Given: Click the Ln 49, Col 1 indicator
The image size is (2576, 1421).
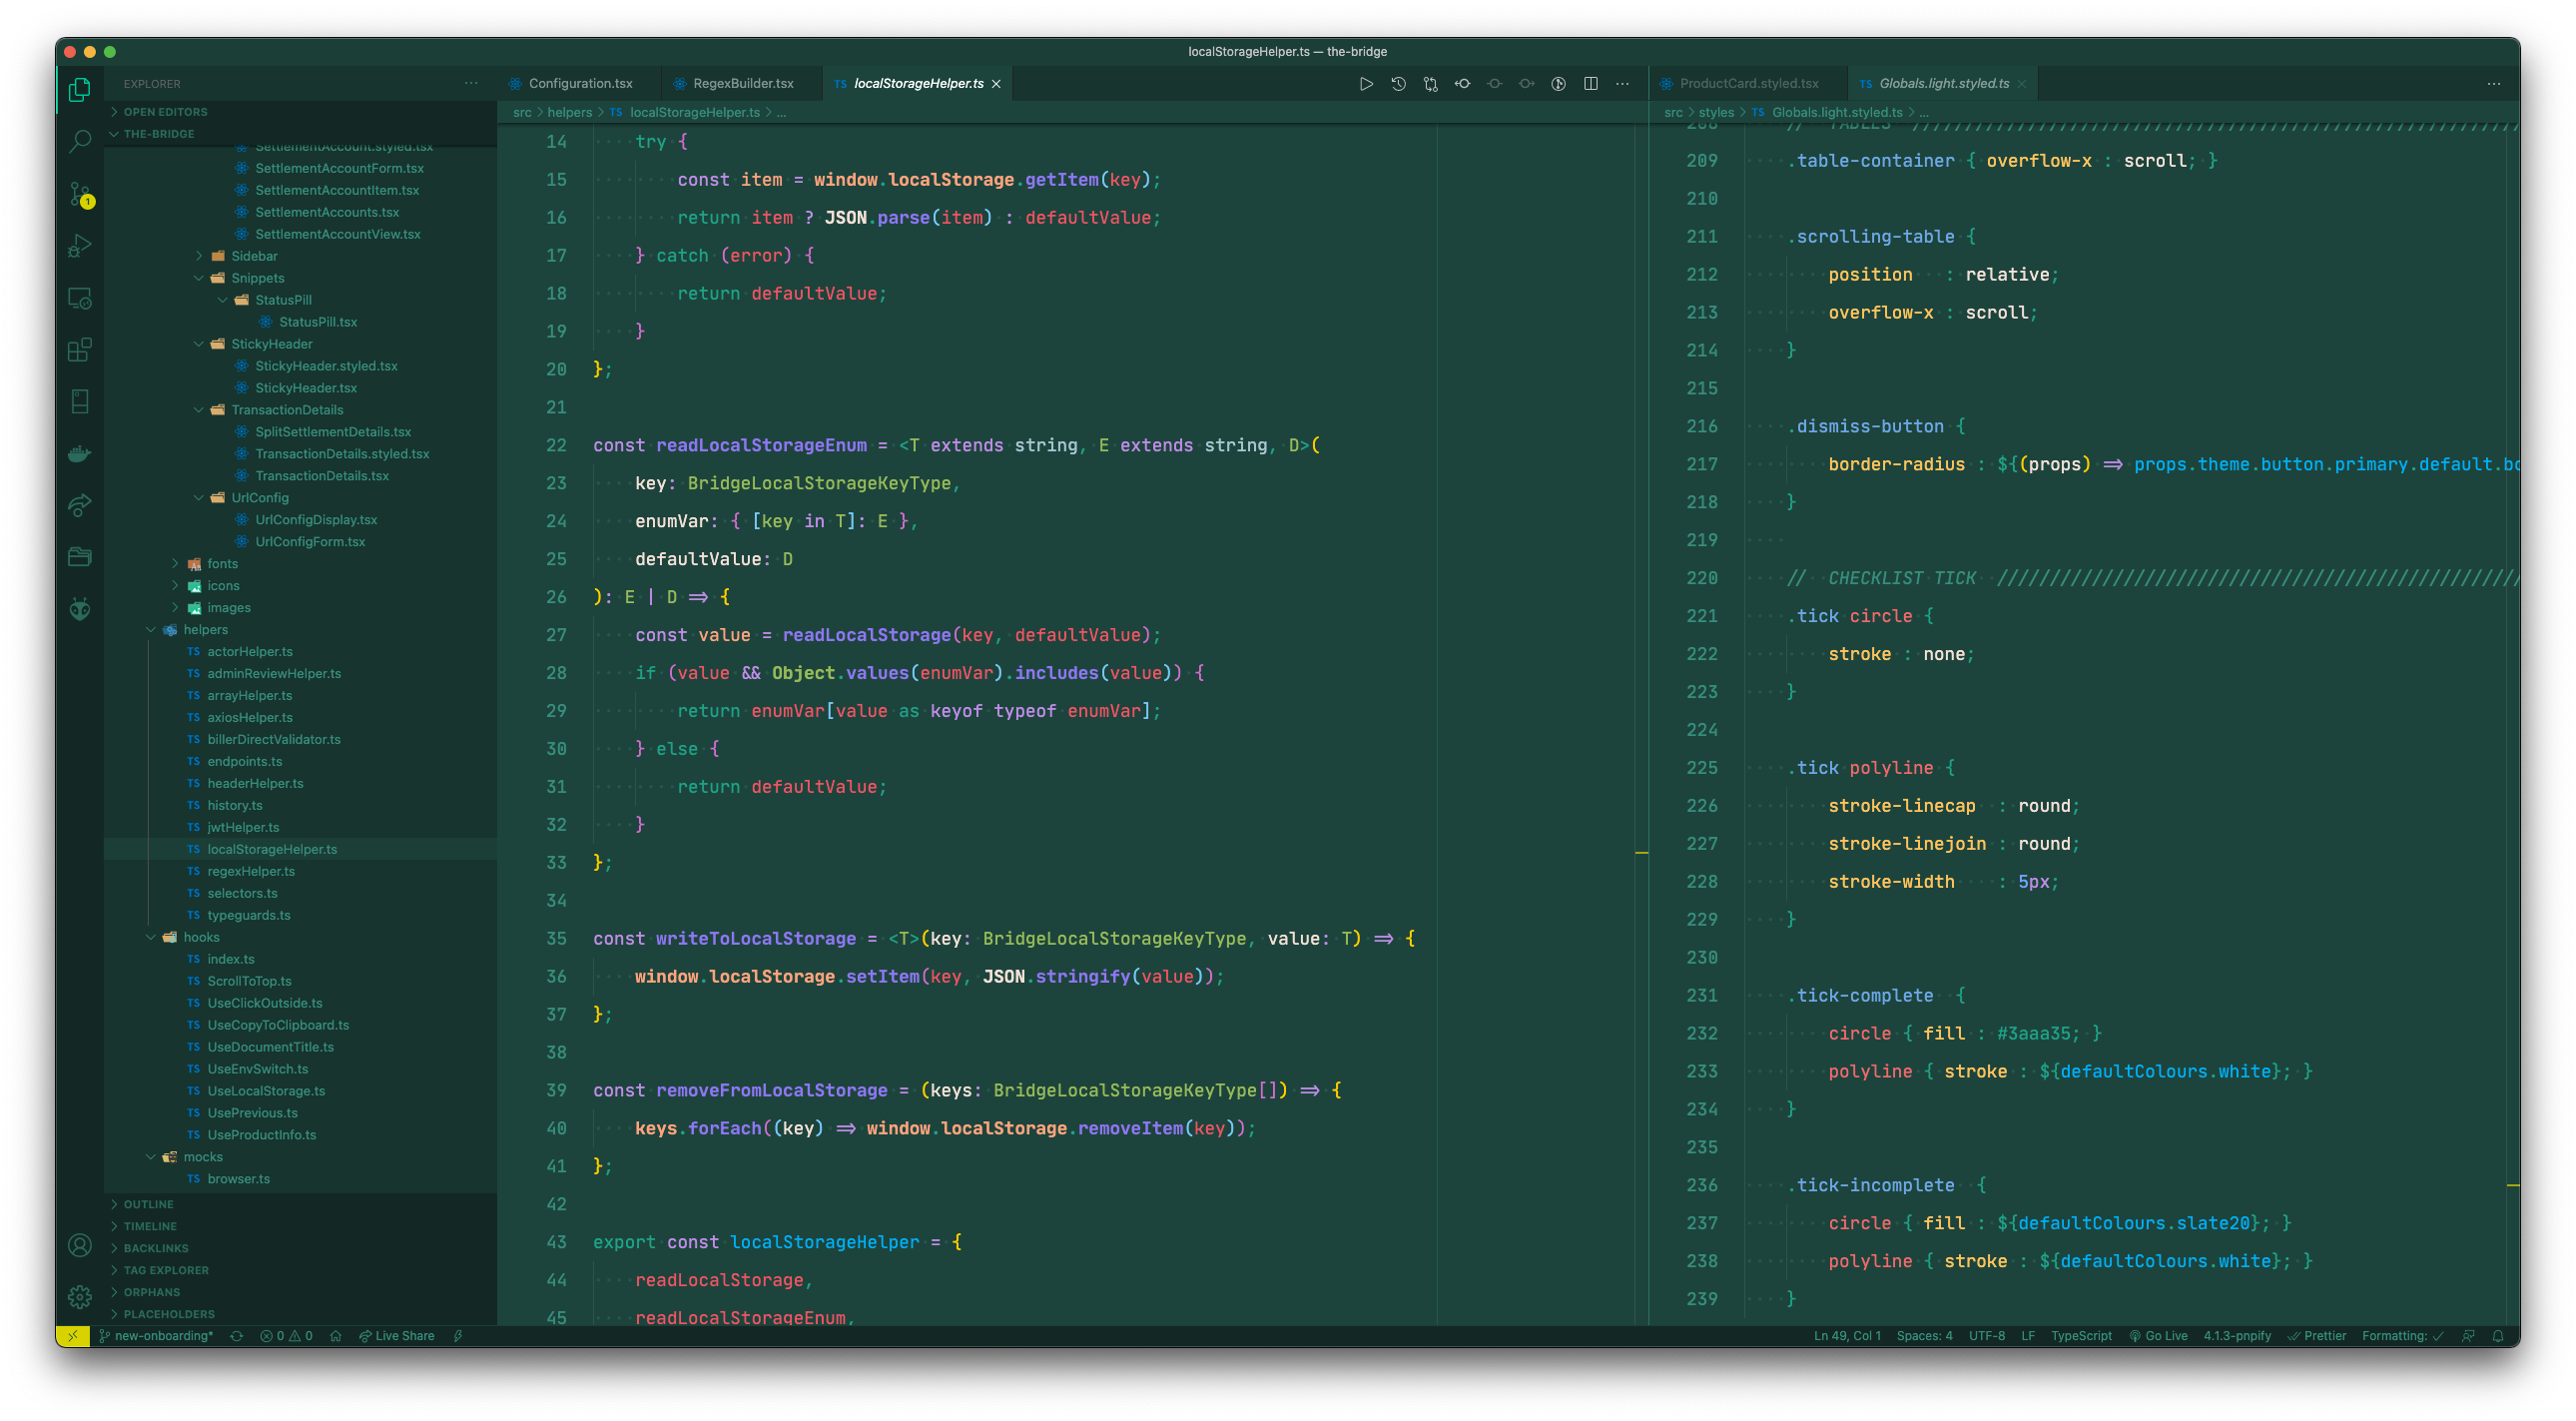Looking at the screenshot, I should [1845, 1335].
